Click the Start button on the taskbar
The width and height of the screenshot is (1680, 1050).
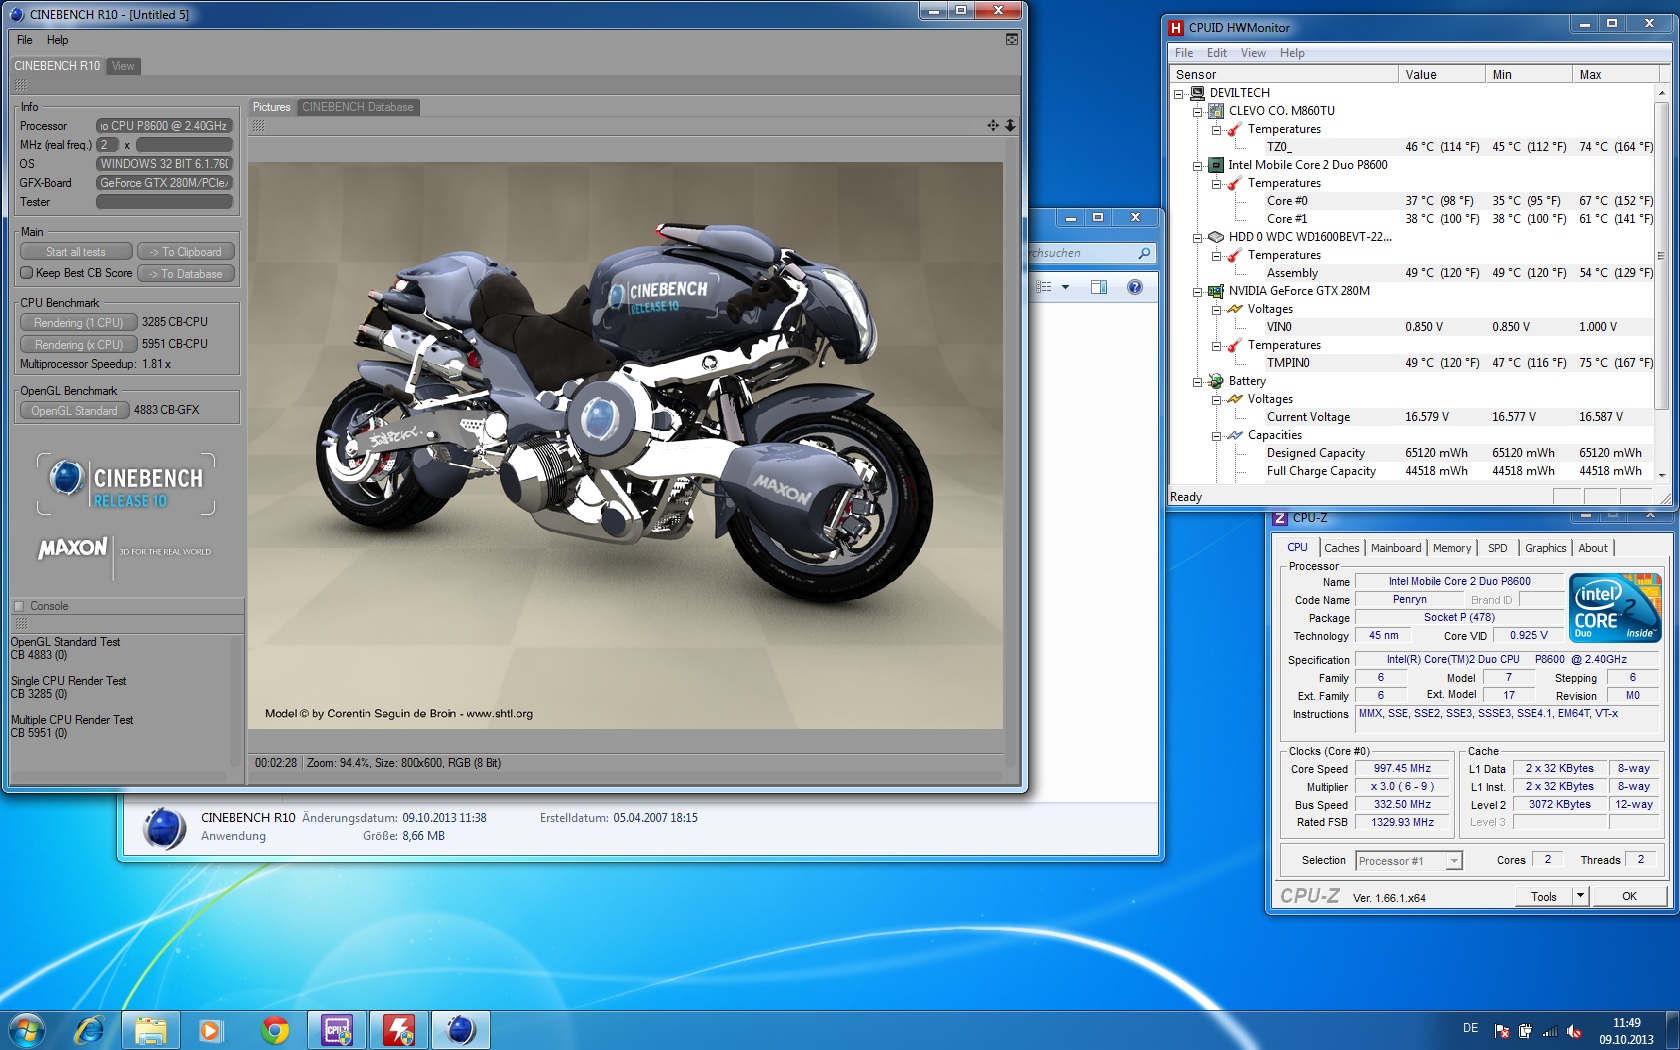pos(27,1029)
